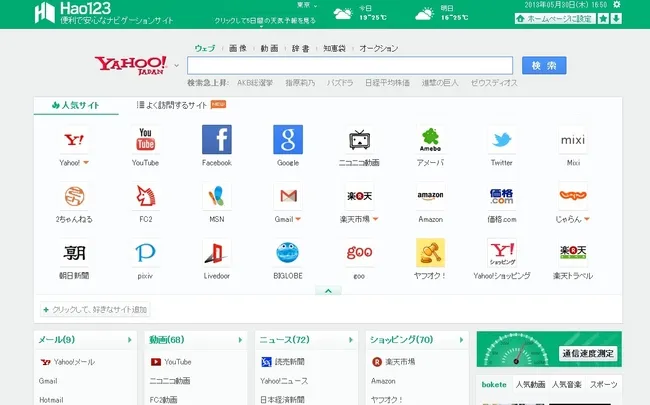Click the YouTube icon in popular sites
This screenshot has width=650, height=405.
(145, 140)
